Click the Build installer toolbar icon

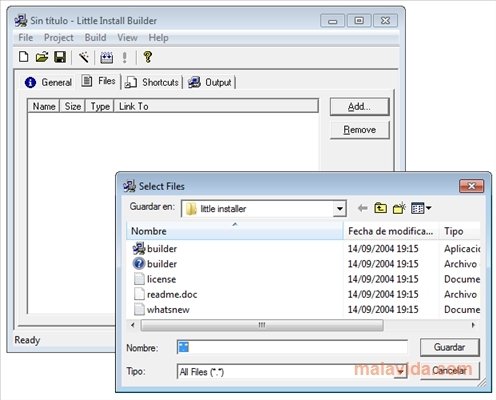click(x=106, y=58)
